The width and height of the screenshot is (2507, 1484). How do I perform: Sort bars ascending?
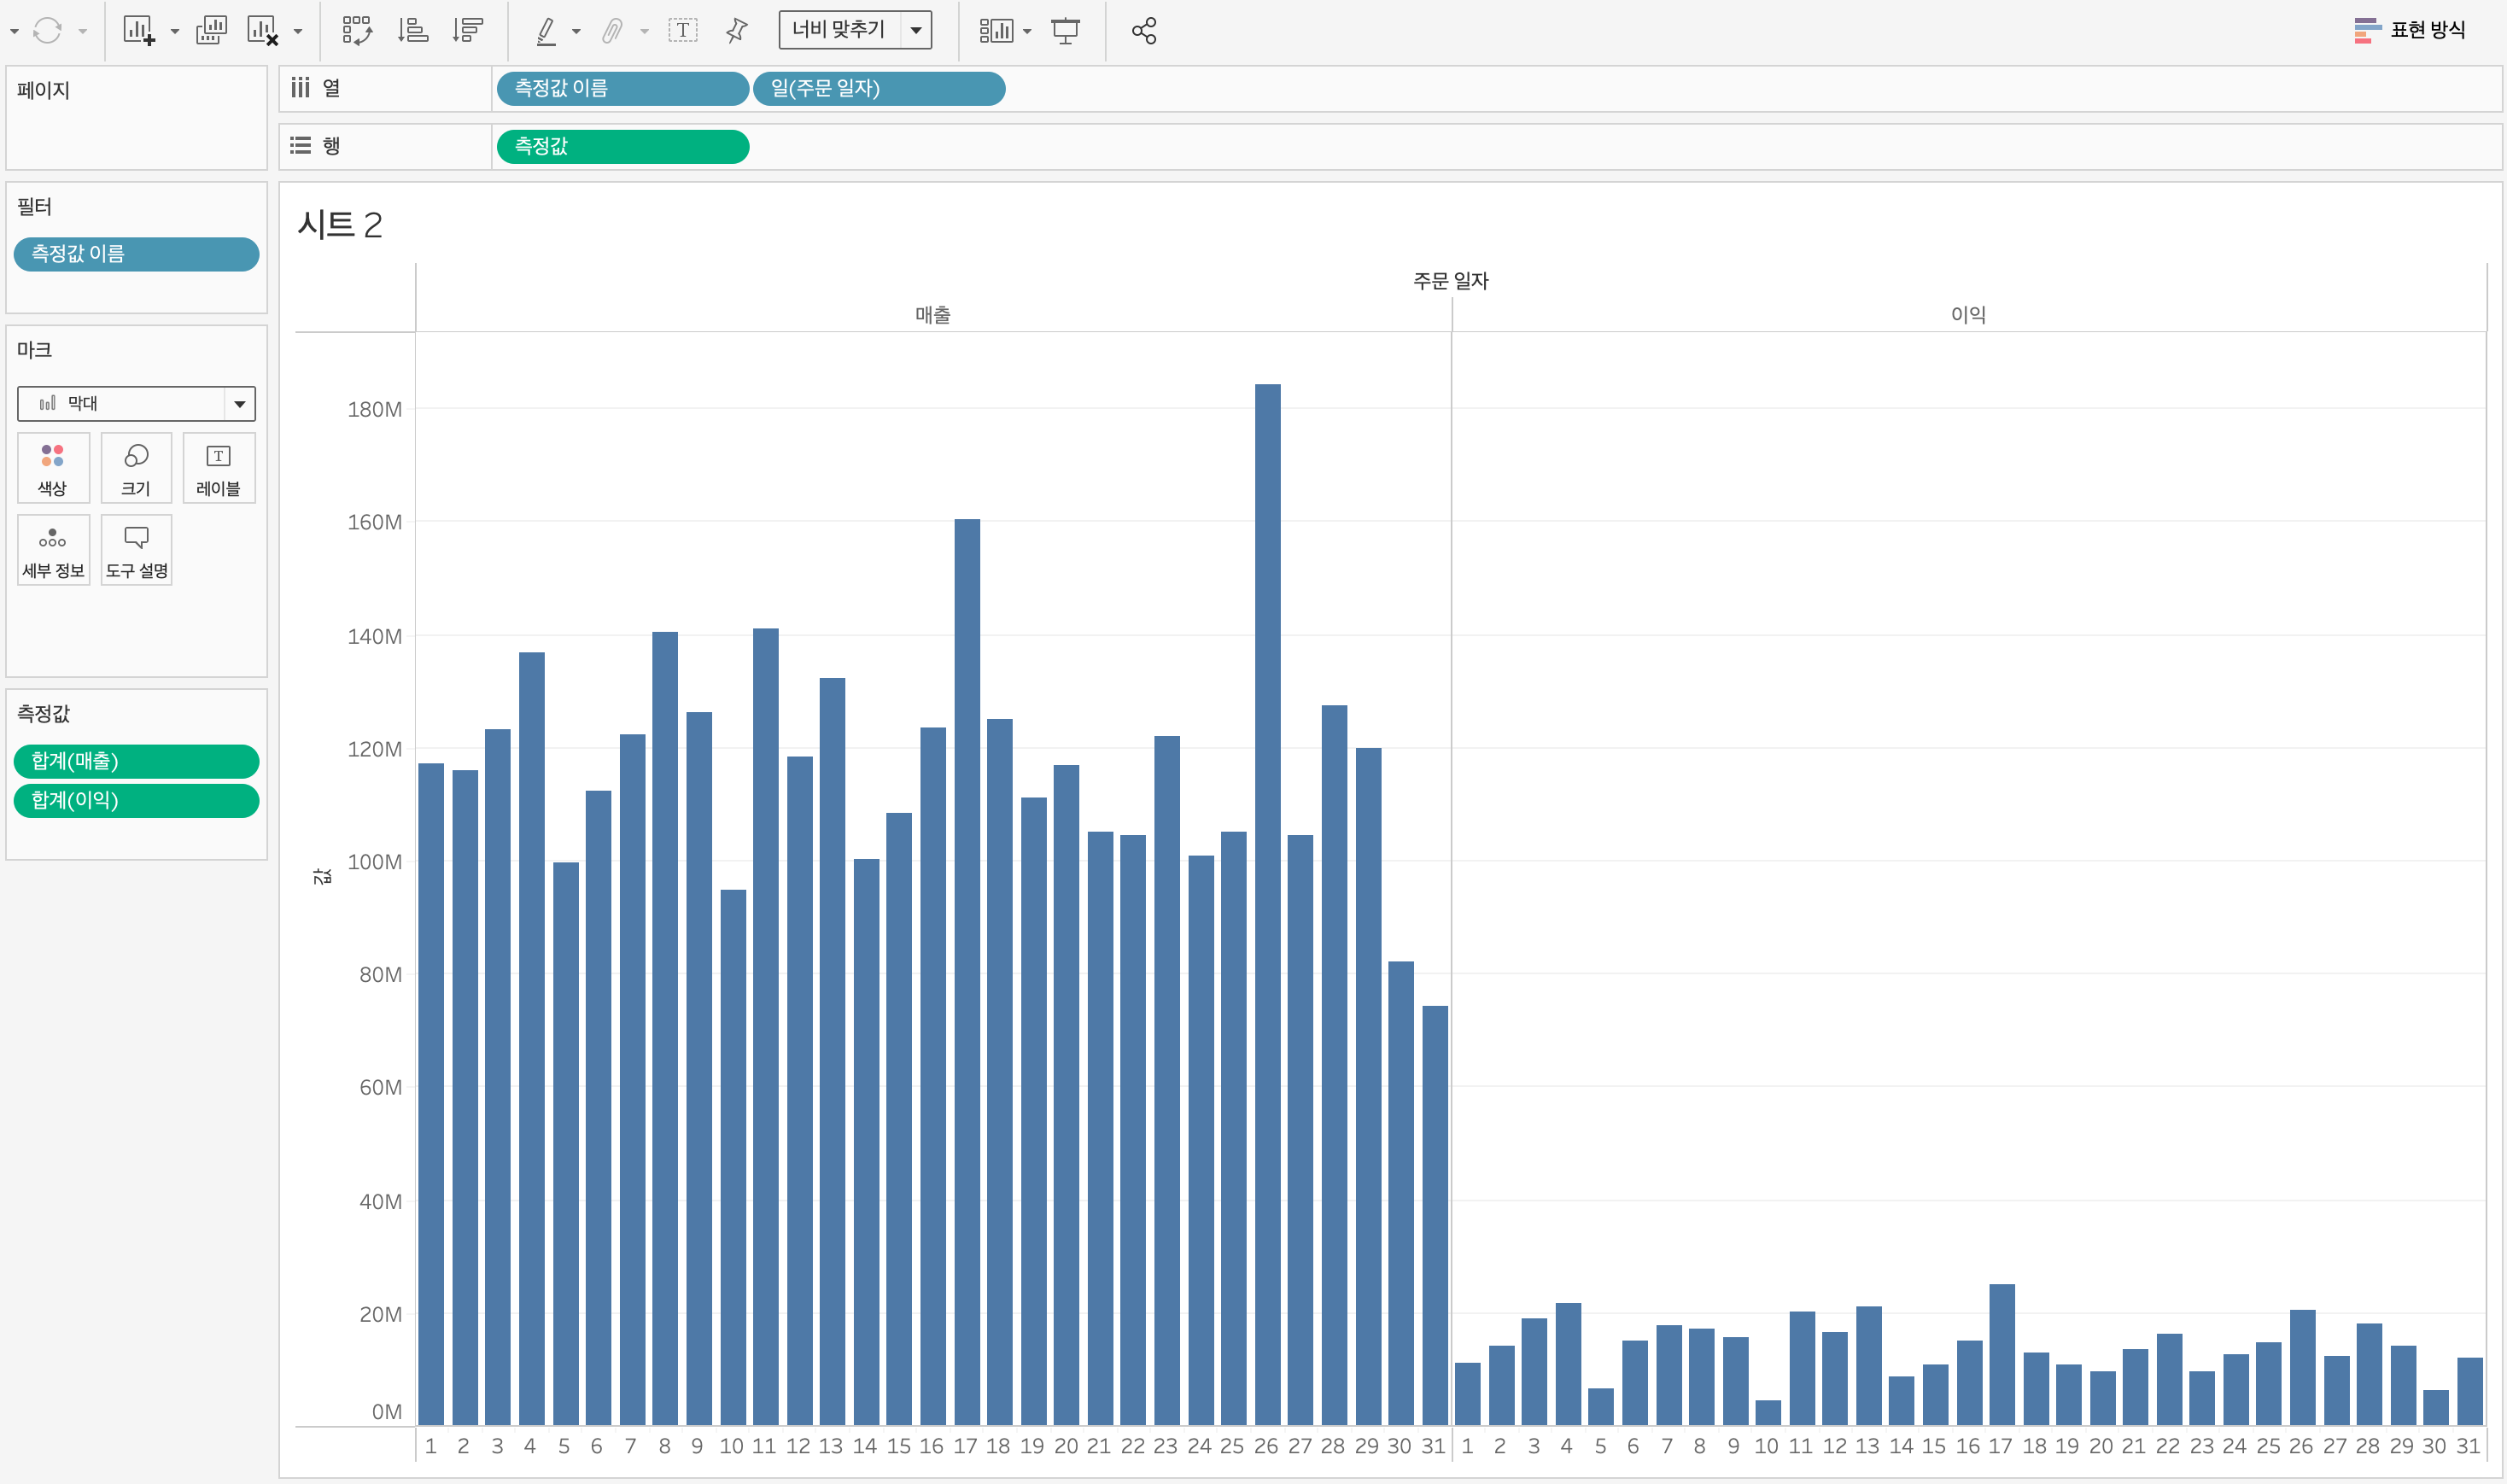412,30
